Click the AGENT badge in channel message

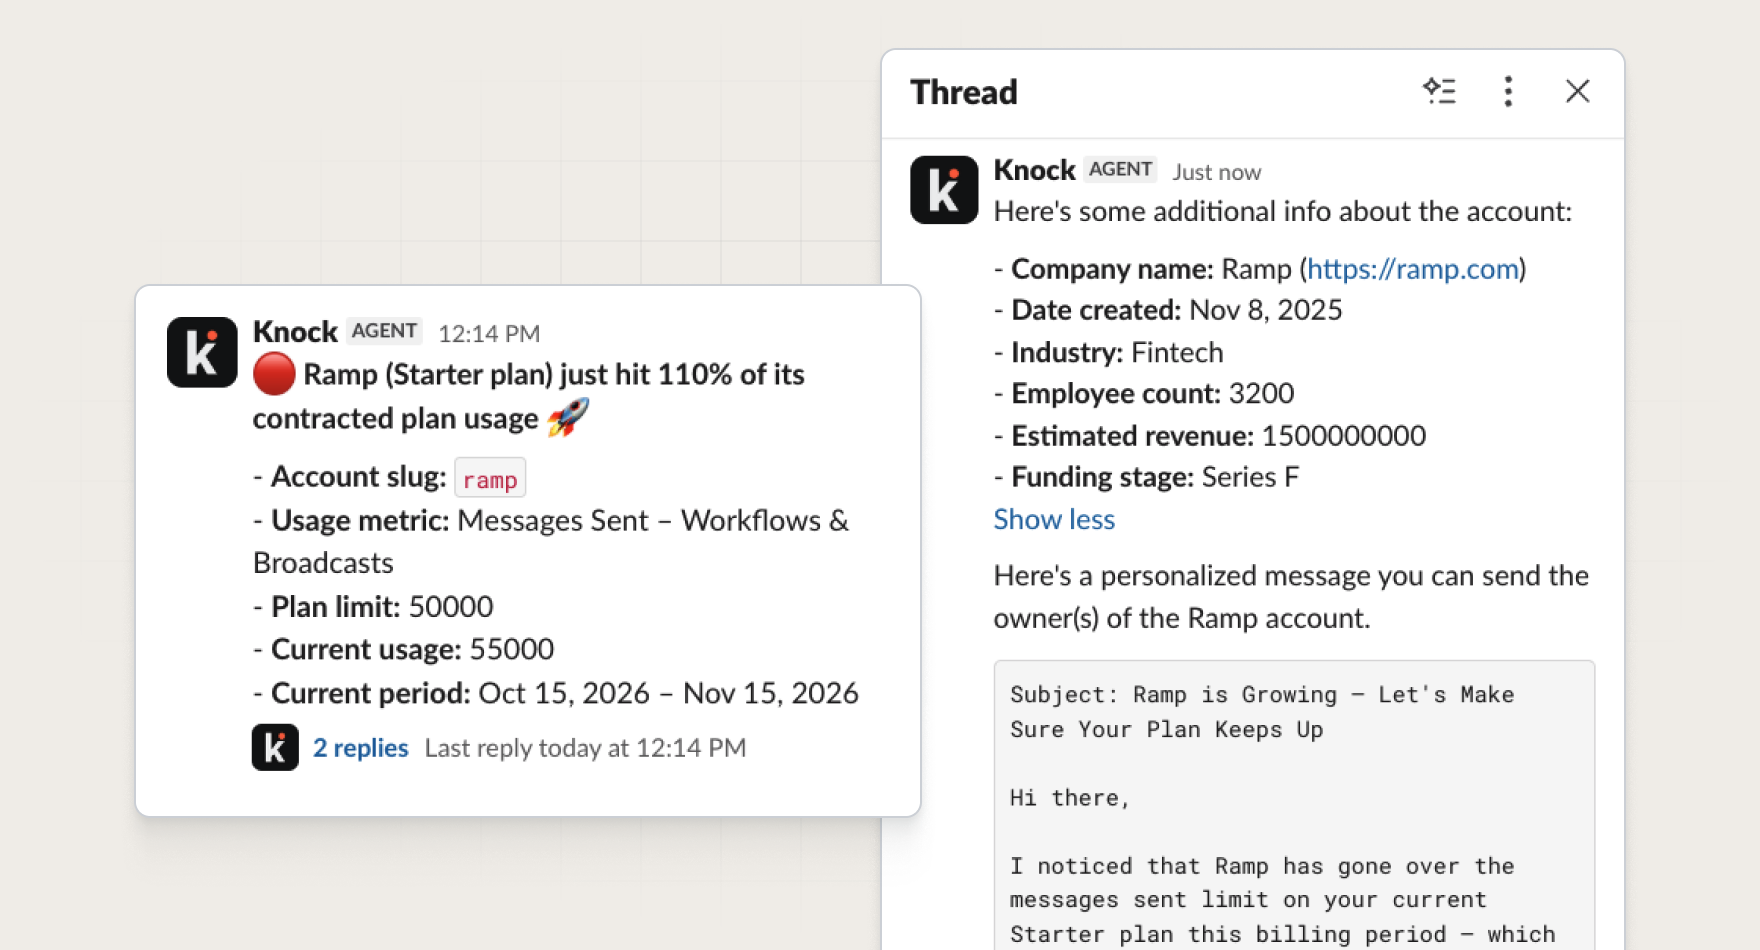384,331
